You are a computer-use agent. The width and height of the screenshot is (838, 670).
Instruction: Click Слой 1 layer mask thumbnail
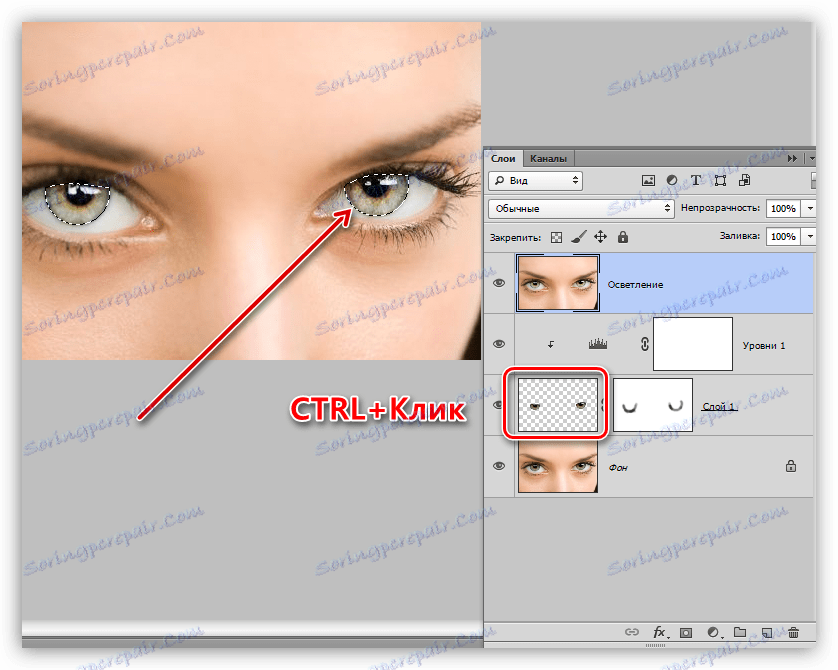[653, 405]
